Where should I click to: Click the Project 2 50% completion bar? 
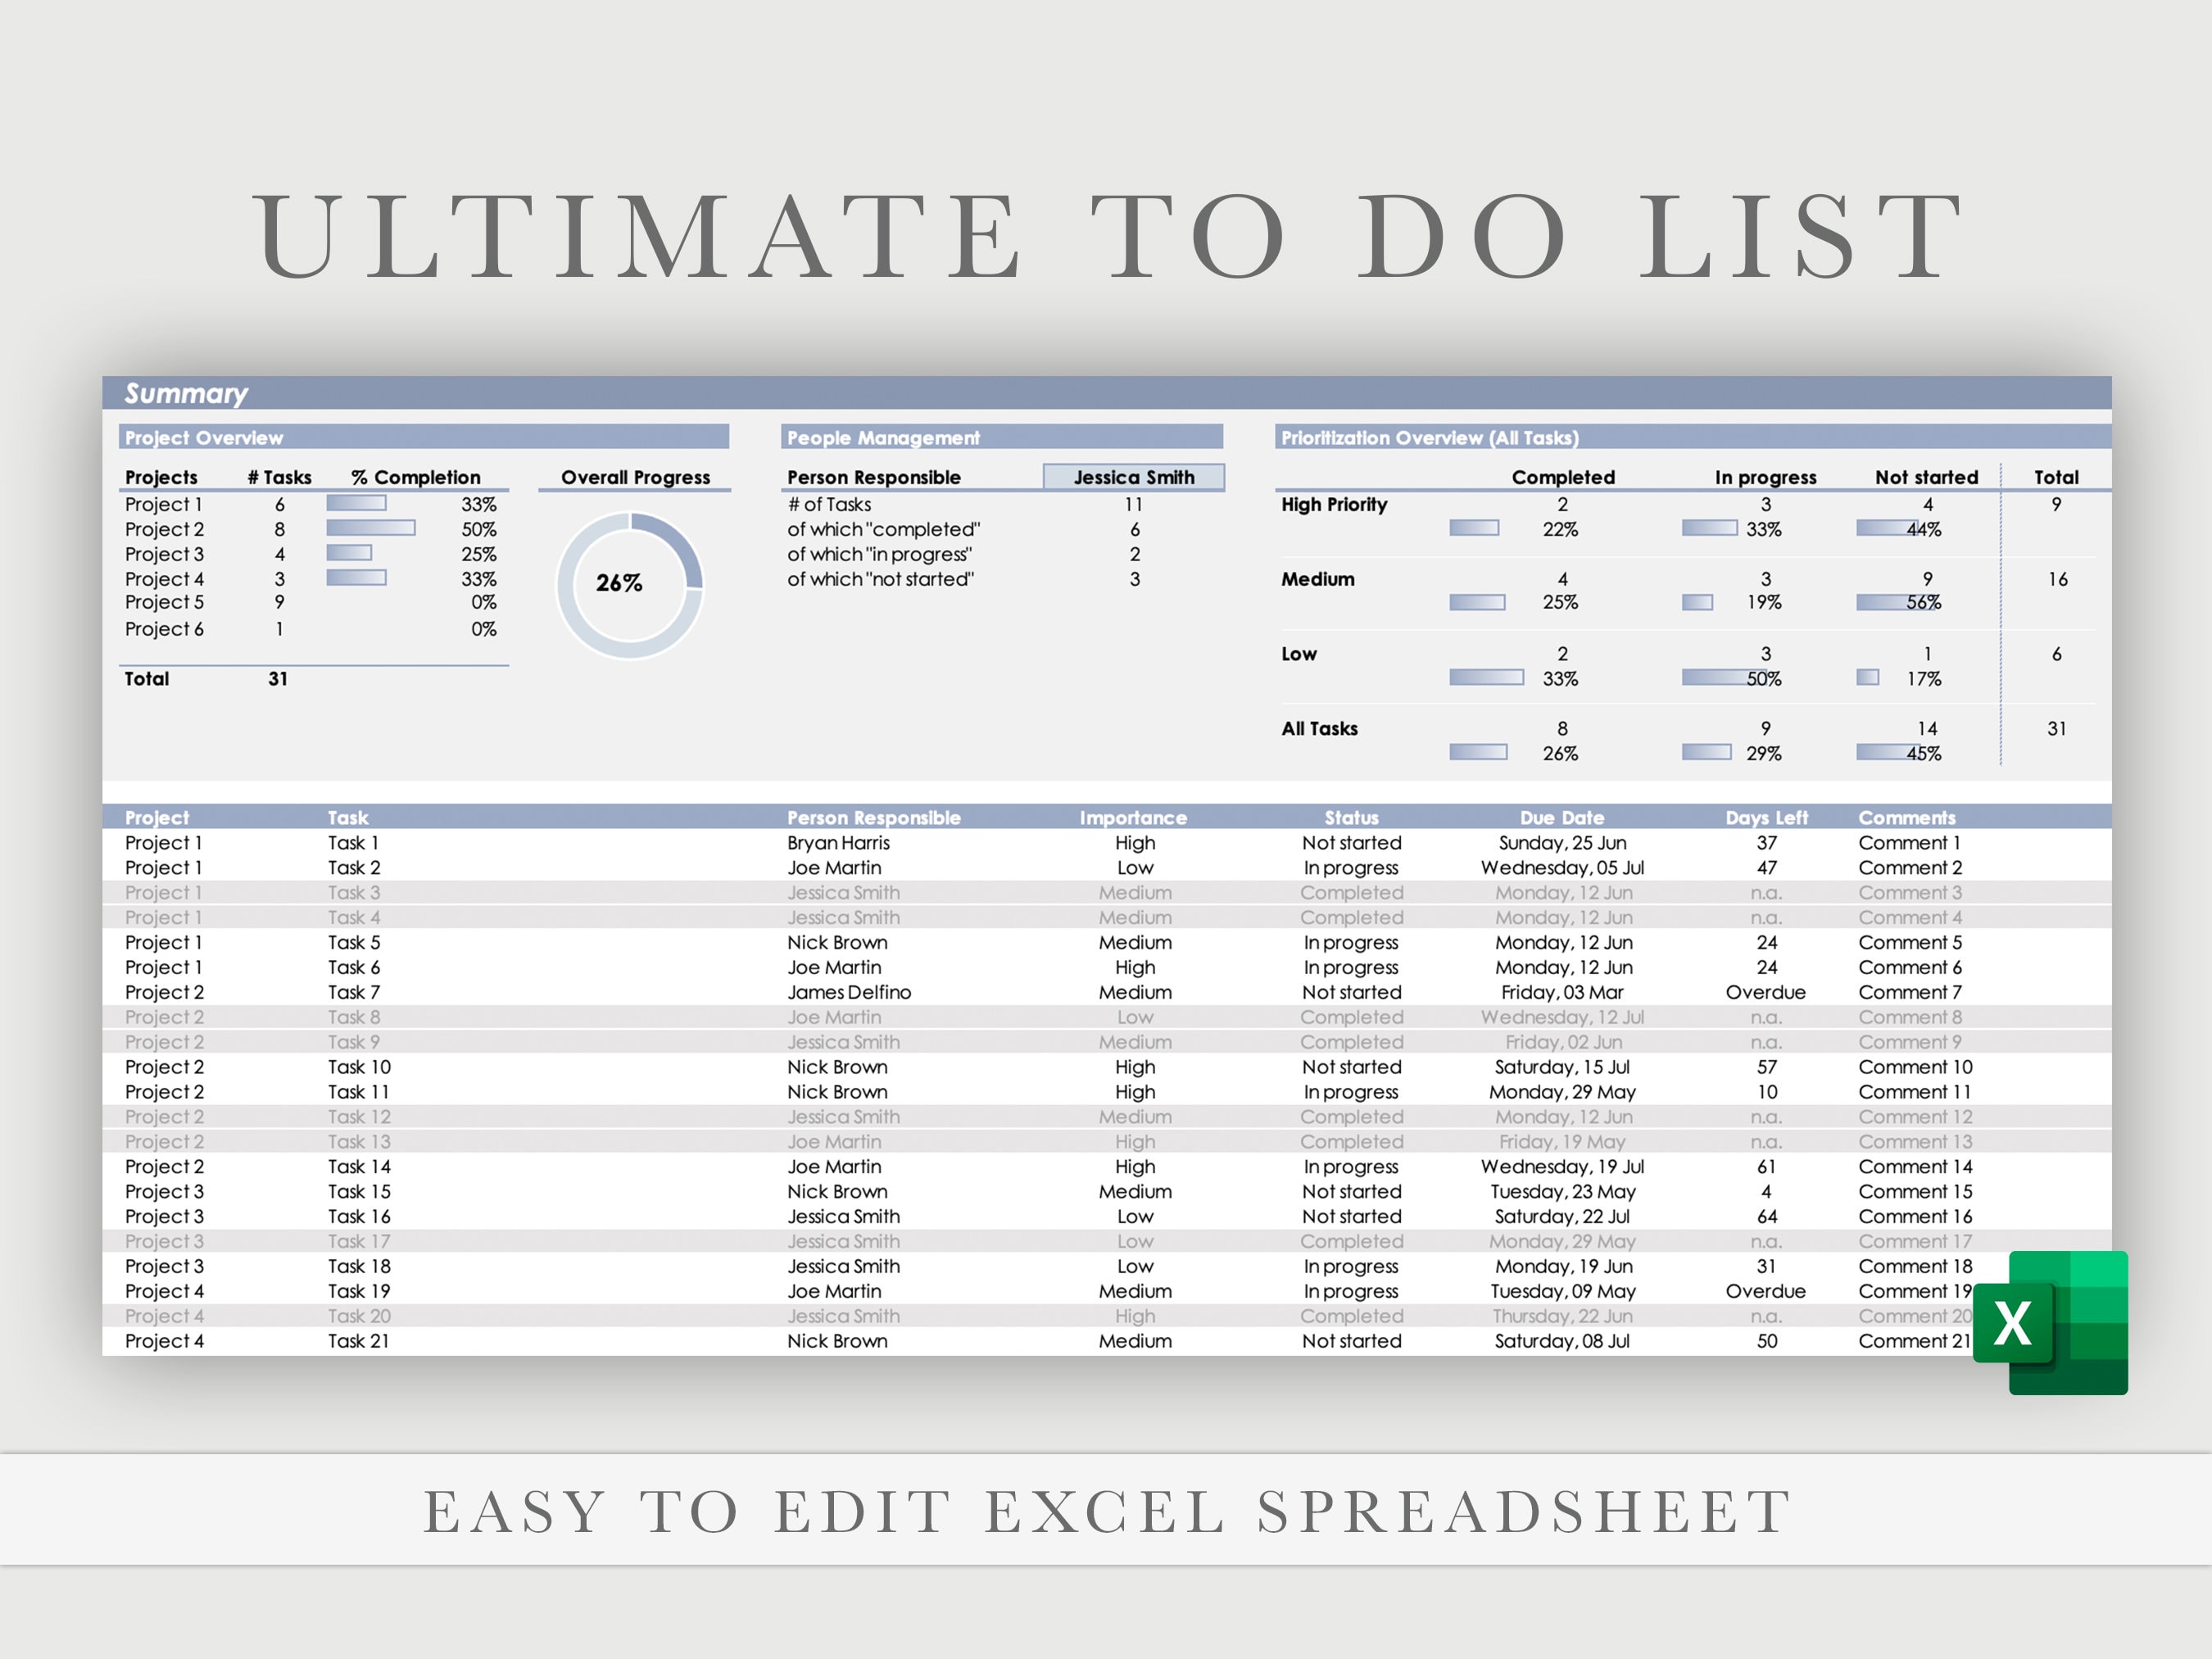371,528
